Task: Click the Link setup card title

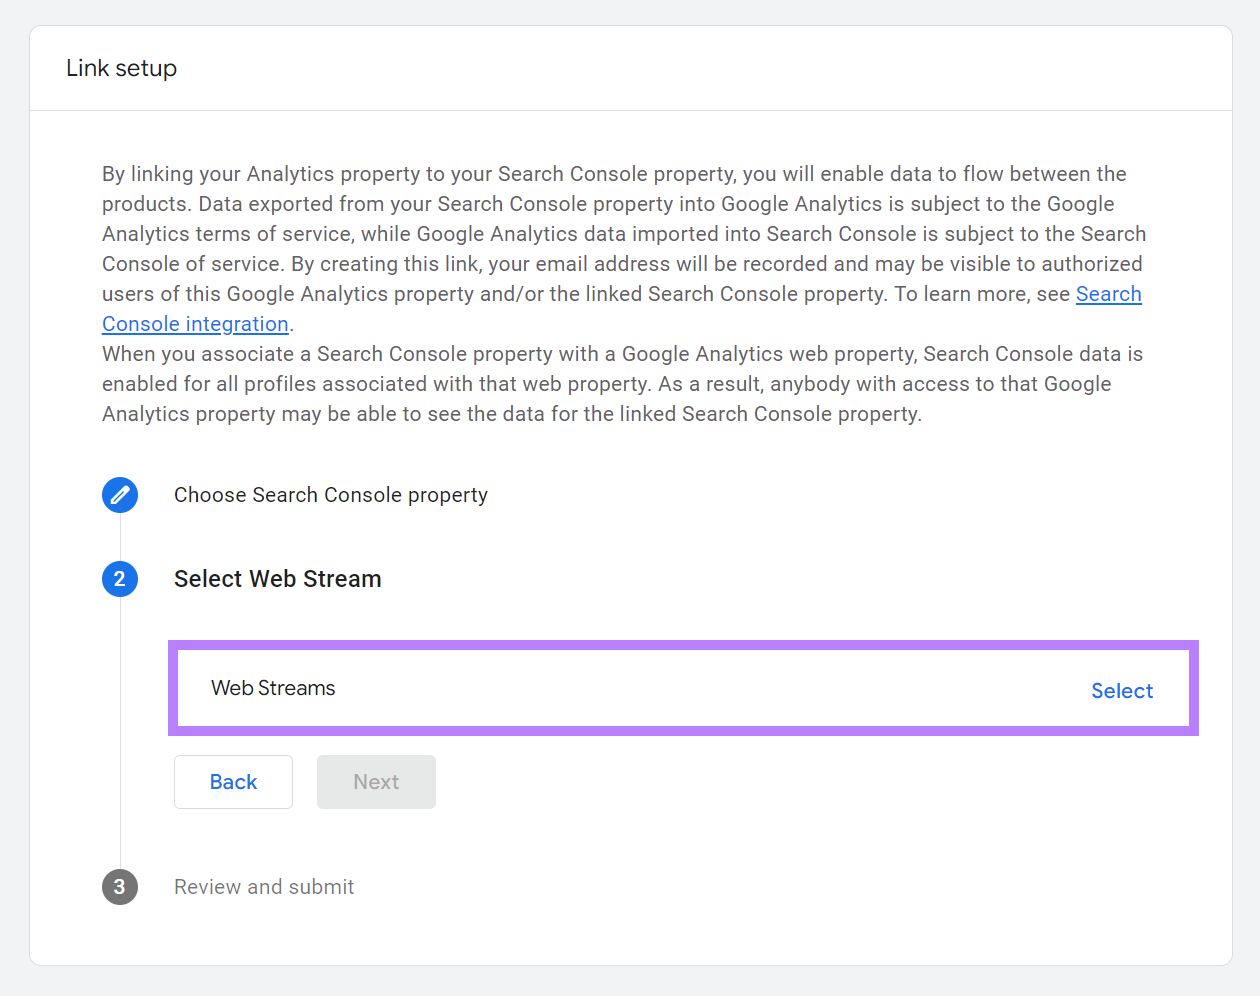Action: point(122,68)
